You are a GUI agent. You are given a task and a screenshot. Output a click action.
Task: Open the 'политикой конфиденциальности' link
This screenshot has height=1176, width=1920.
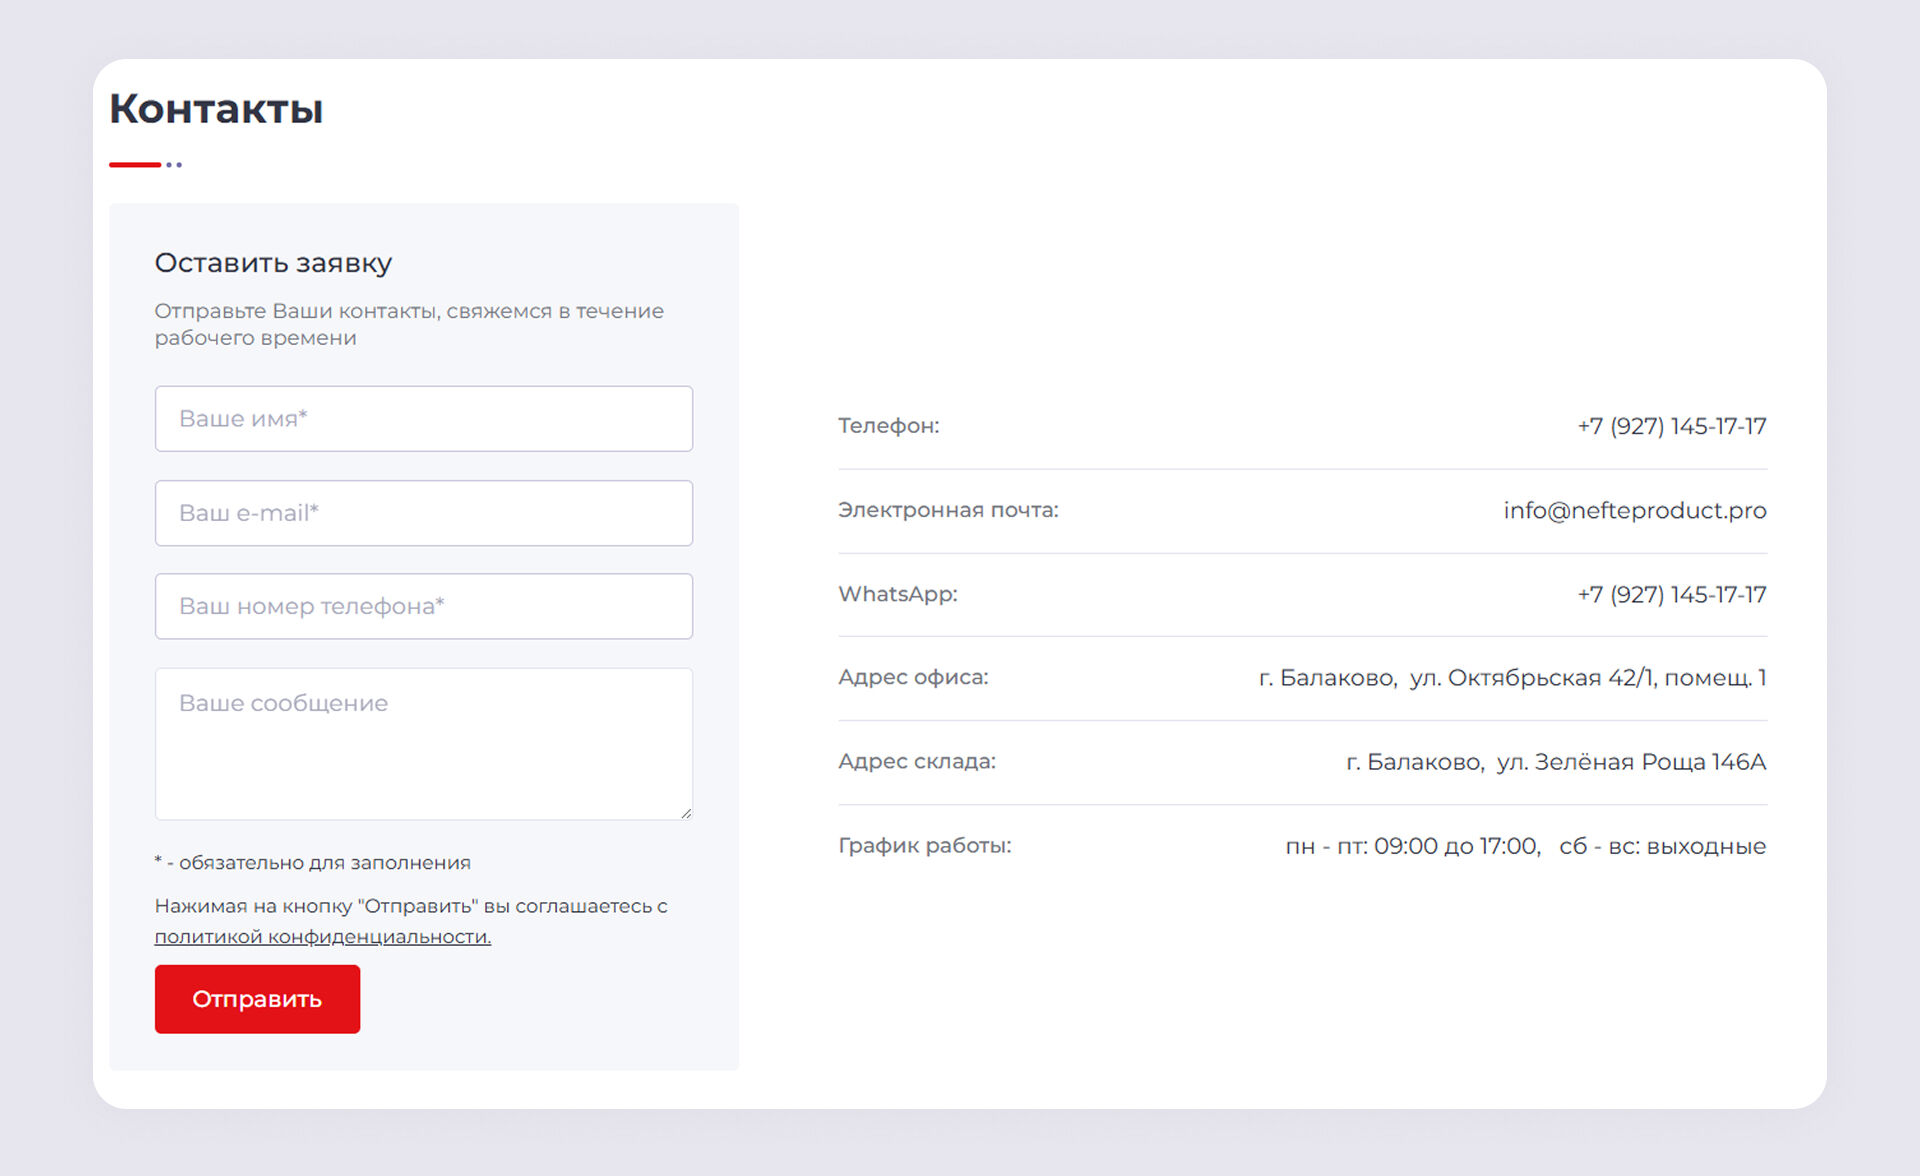click(322, 937)
